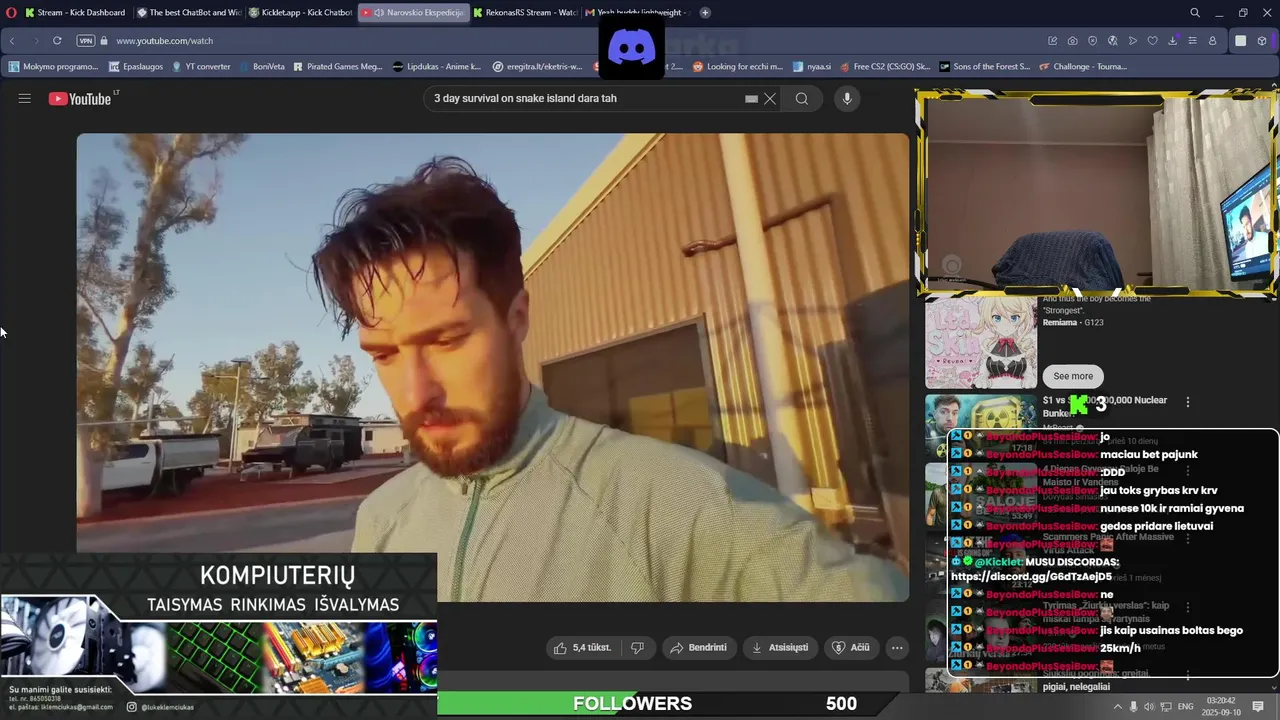Open the YT converter bookmark

coord(201,67)
